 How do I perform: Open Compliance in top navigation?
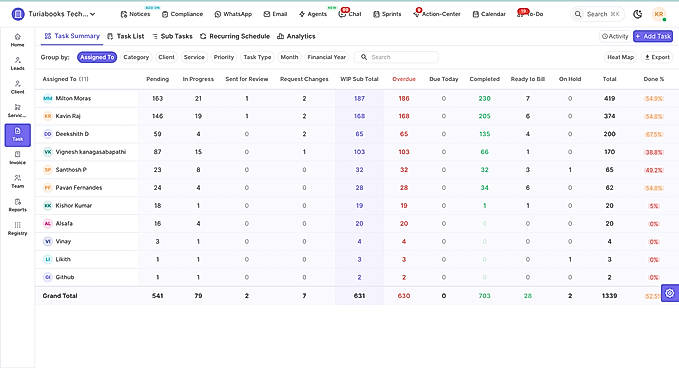click(x=182, y=14)
